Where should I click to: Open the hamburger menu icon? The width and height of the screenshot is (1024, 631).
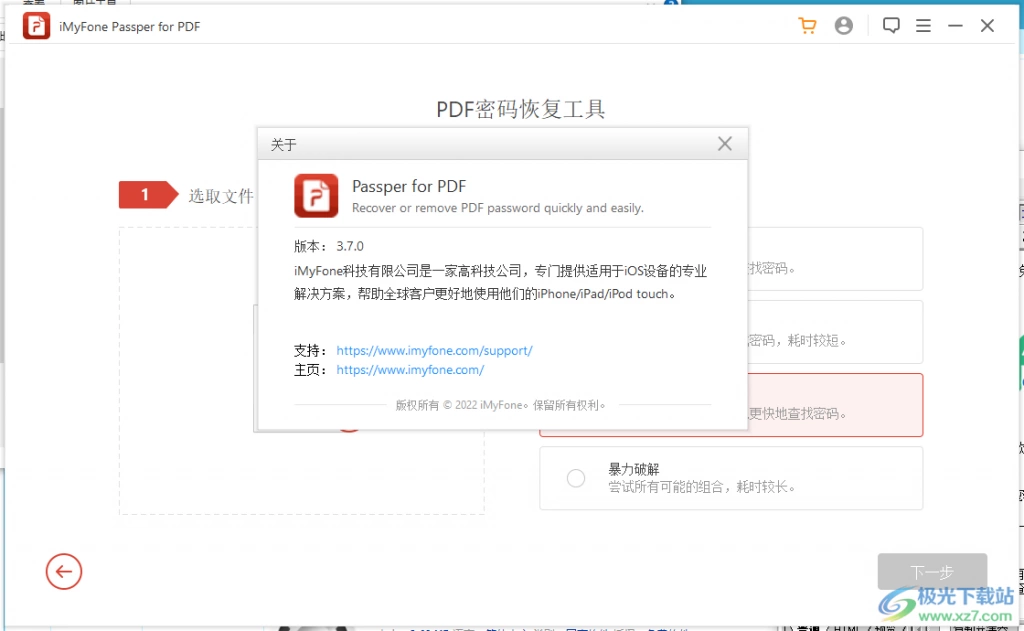(x=923, y=25)
